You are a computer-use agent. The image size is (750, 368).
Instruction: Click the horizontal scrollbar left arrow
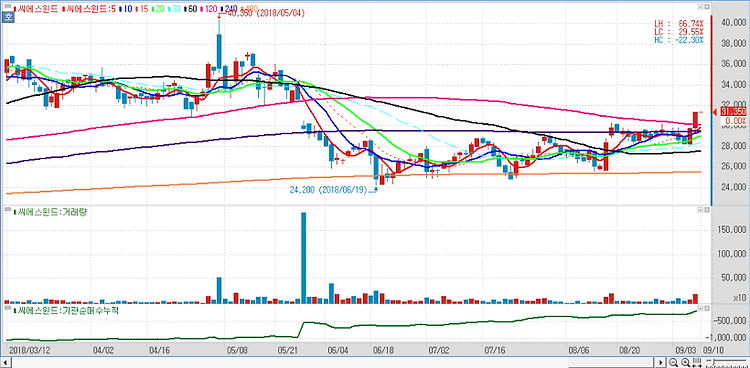point(5,362)
